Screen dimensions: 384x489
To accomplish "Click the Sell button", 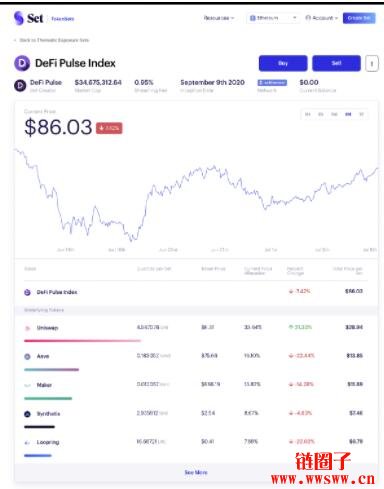I will (336, 63).
